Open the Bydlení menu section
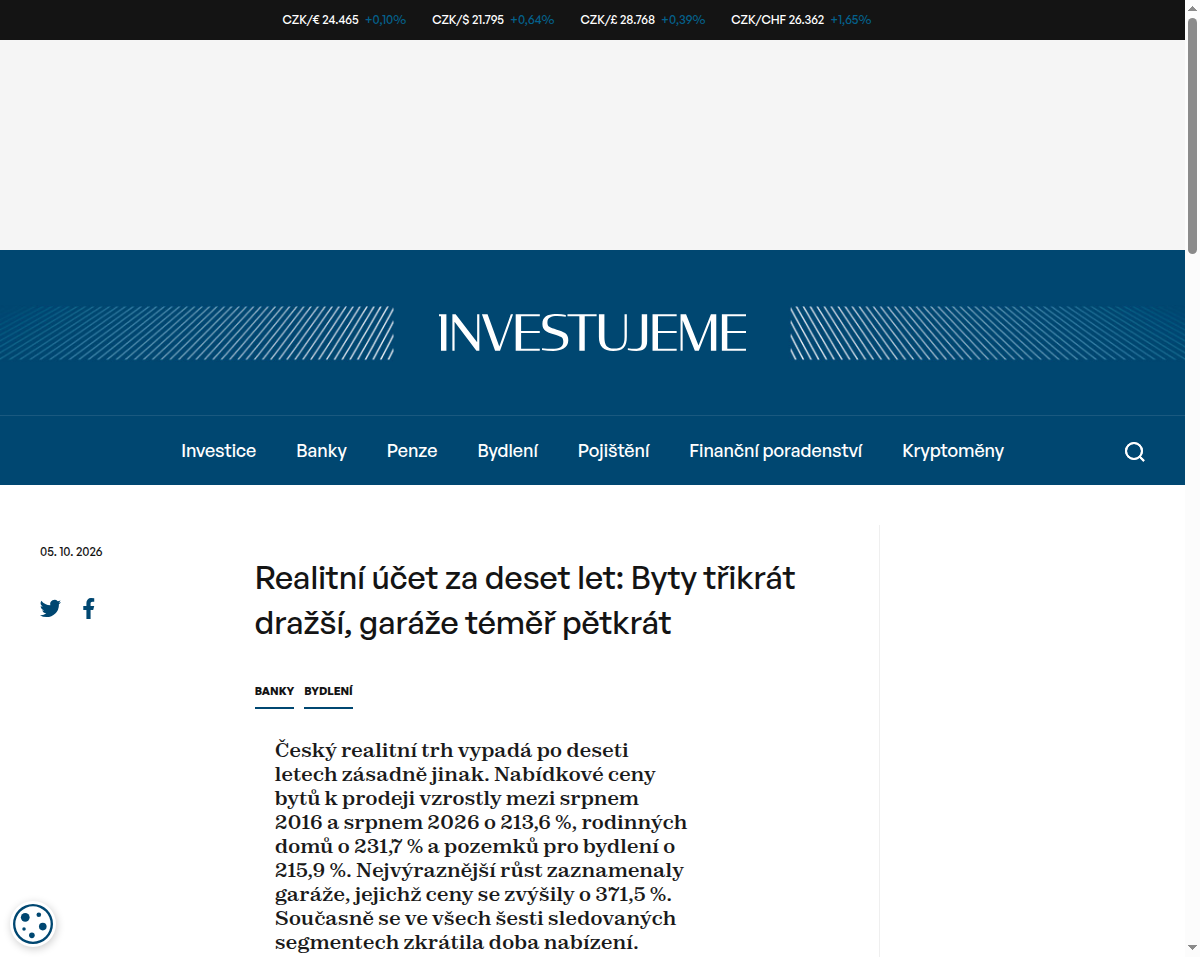The image size is (1200, 957). (x=508, y=451)
